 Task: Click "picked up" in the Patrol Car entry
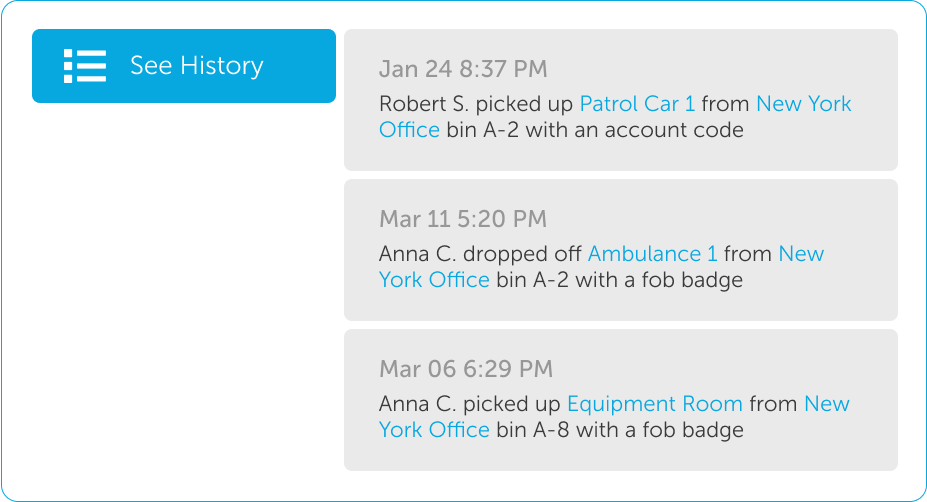tap(534, 104)
